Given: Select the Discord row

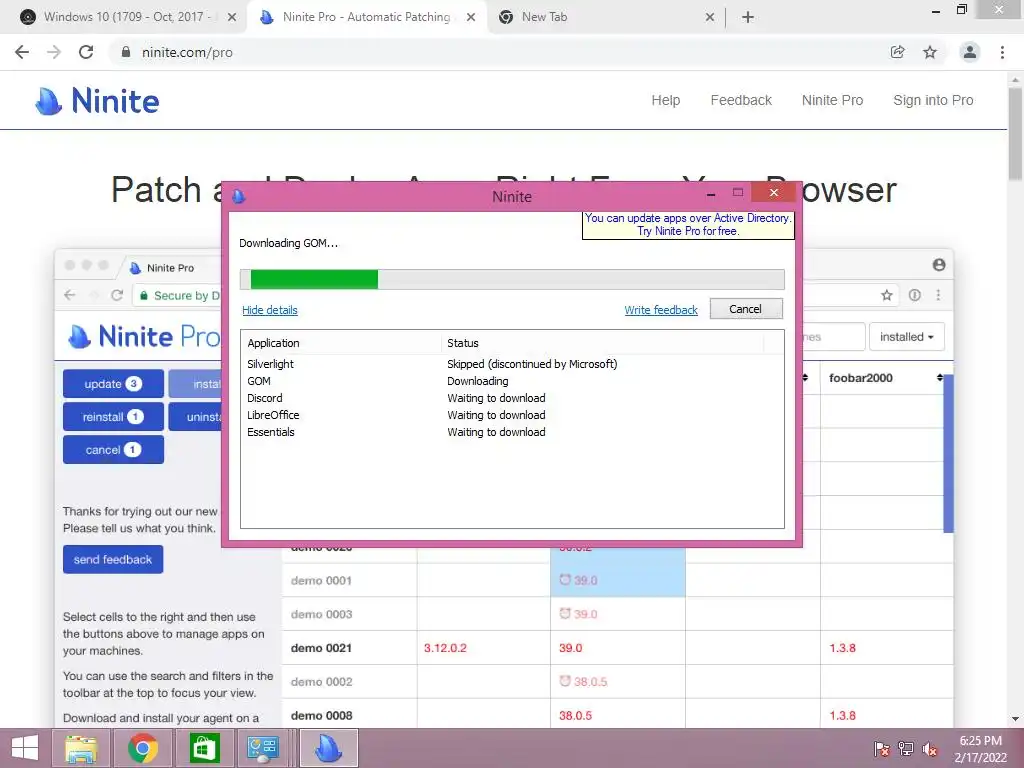Looking at the screenshot, I should [511, 398].
